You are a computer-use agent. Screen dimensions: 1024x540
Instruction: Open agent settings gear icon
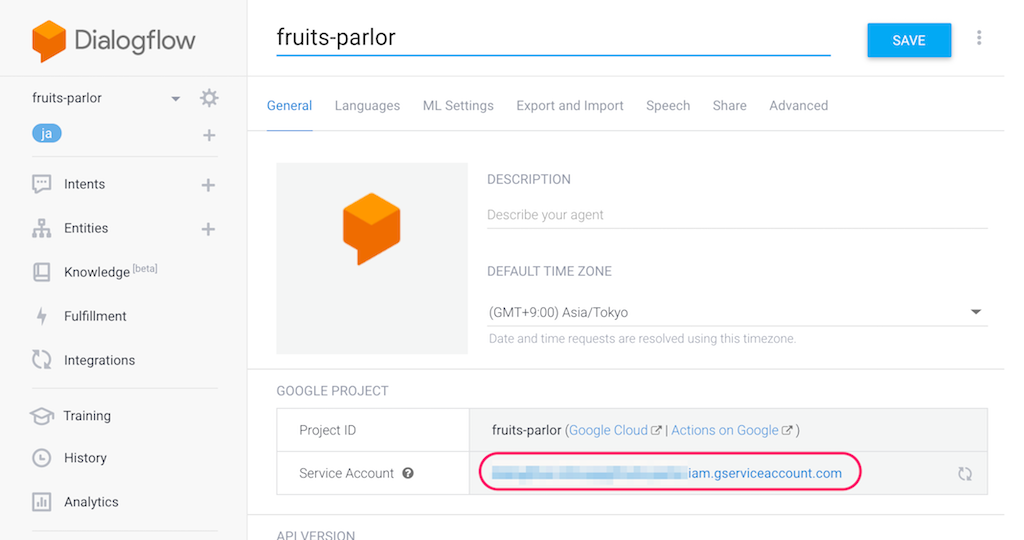tap(209, 98)
